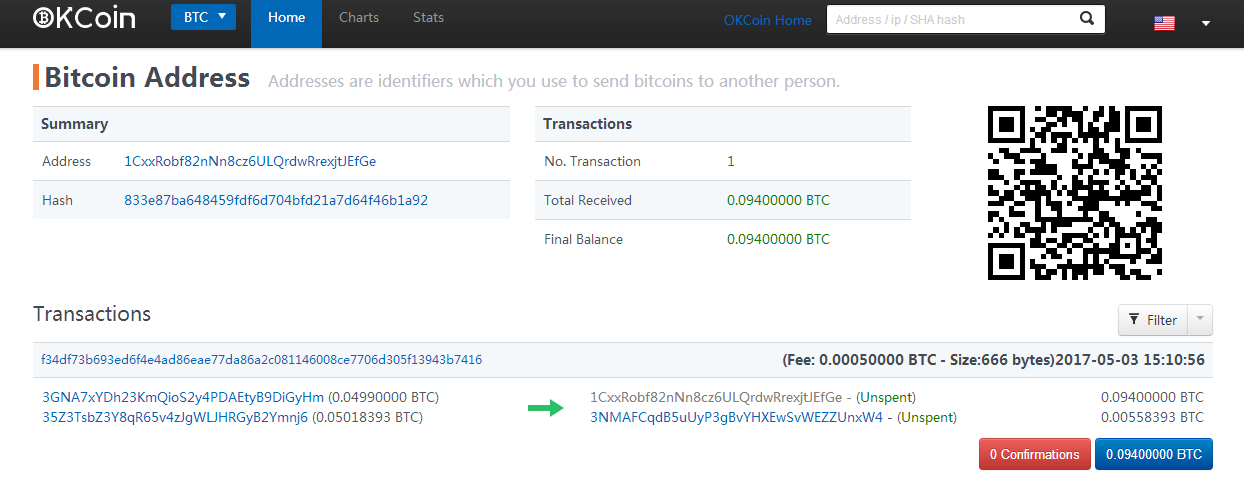Screen dimensions: 1244x489
Task: Go to the Stats tab
Action: pos(428,18)
